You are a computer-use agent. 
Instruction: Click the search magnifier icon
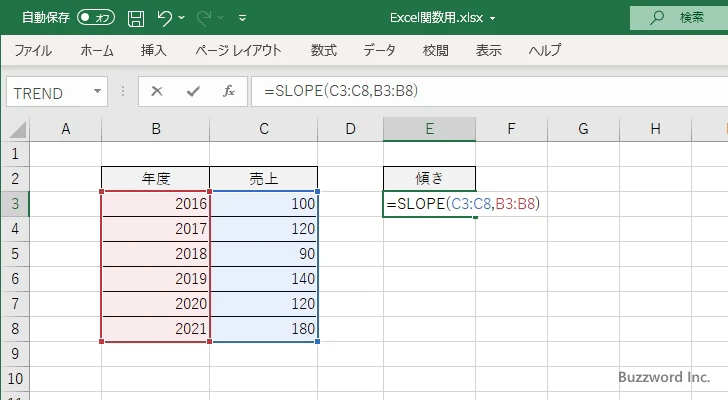pos(656,18)
